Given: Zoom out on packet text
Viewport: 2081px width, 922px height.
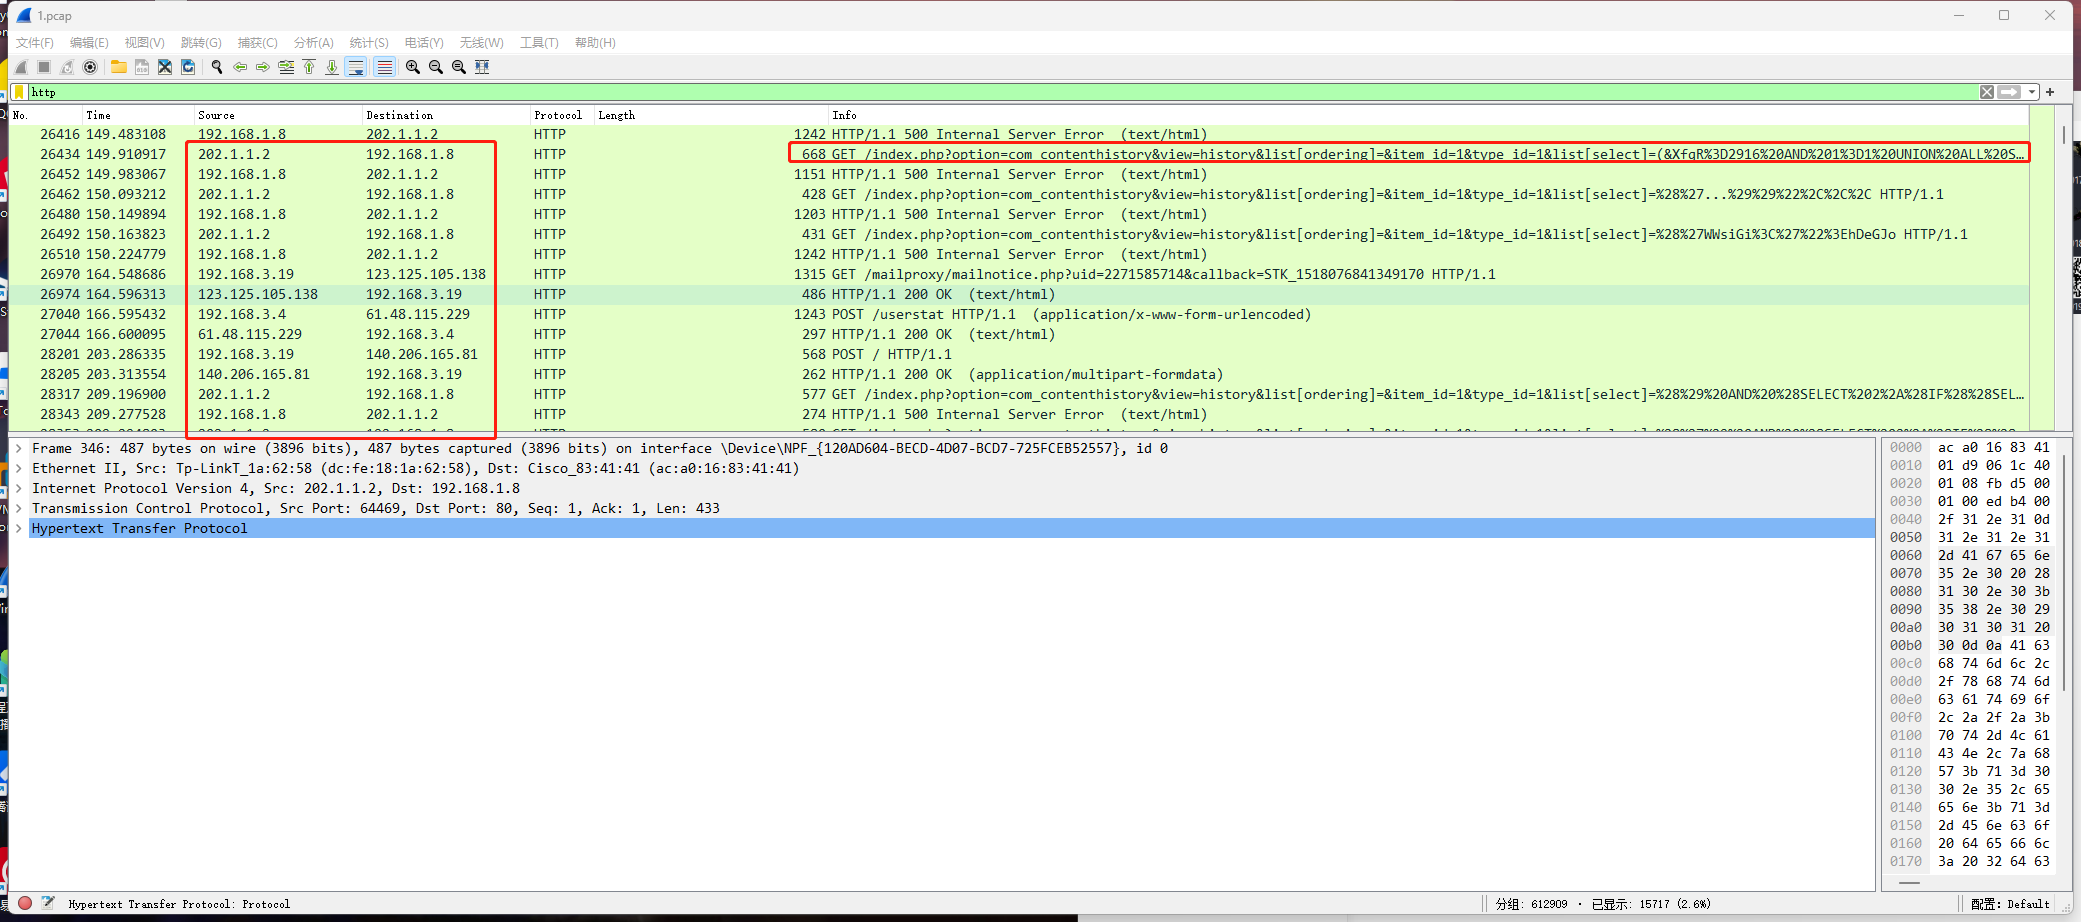Looking at the screenshot, I should click(x=436, y=67).
